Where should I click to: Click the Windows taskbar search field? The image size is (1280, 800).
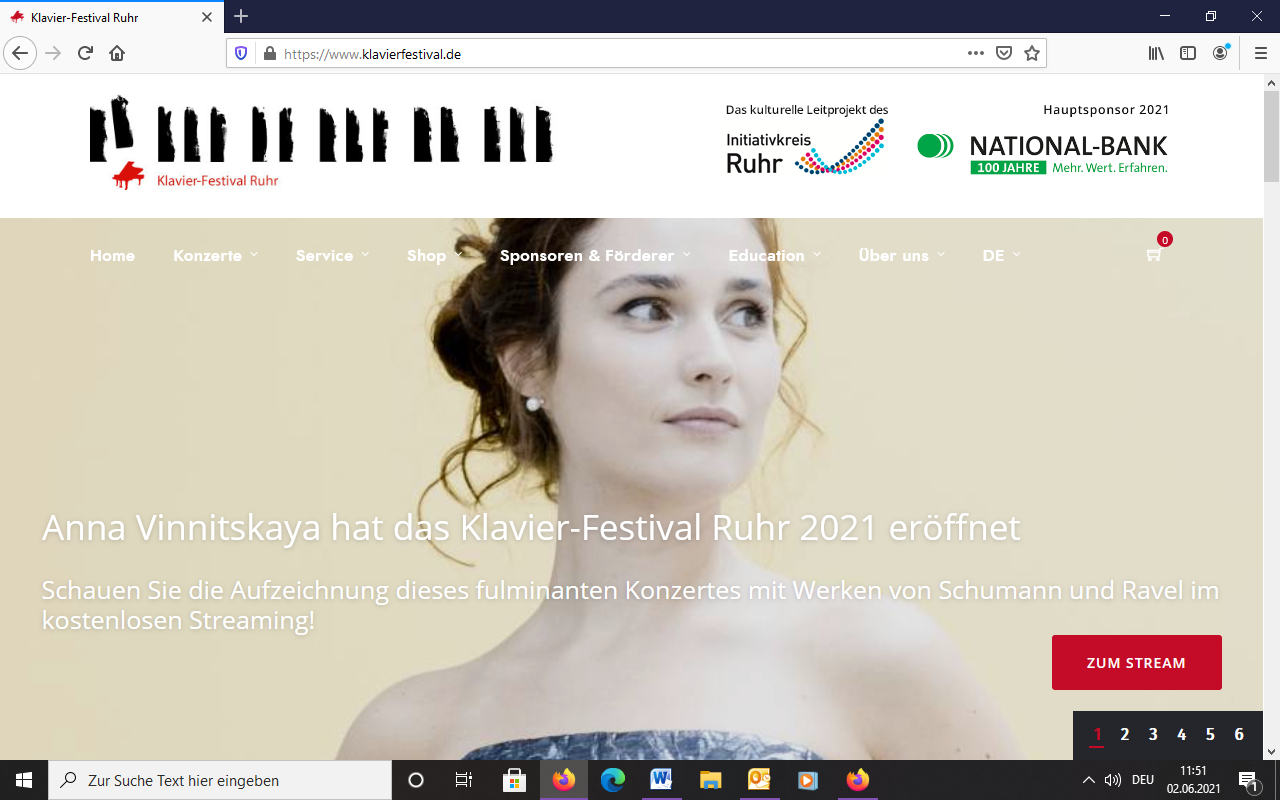coord(220,780)
